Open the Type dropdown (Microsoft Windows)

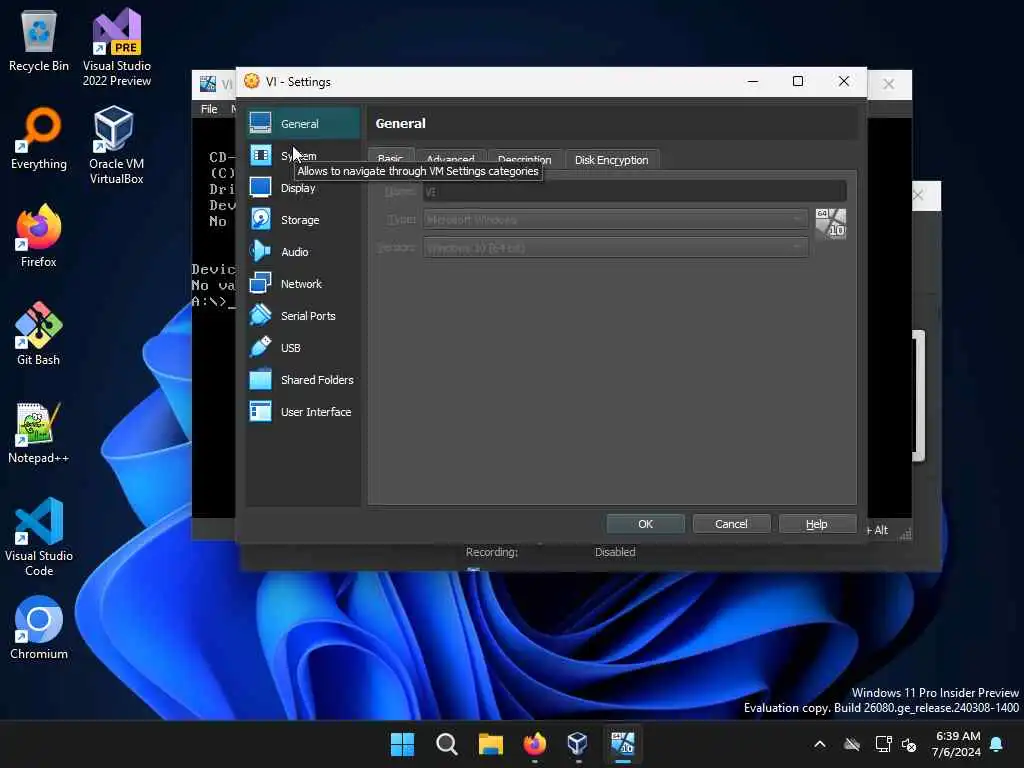pos(615,219)
